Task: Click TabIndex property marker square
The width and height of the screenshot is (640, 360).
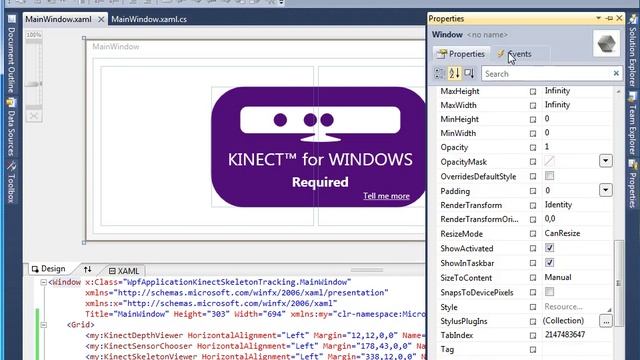Action: click(533, 336)
